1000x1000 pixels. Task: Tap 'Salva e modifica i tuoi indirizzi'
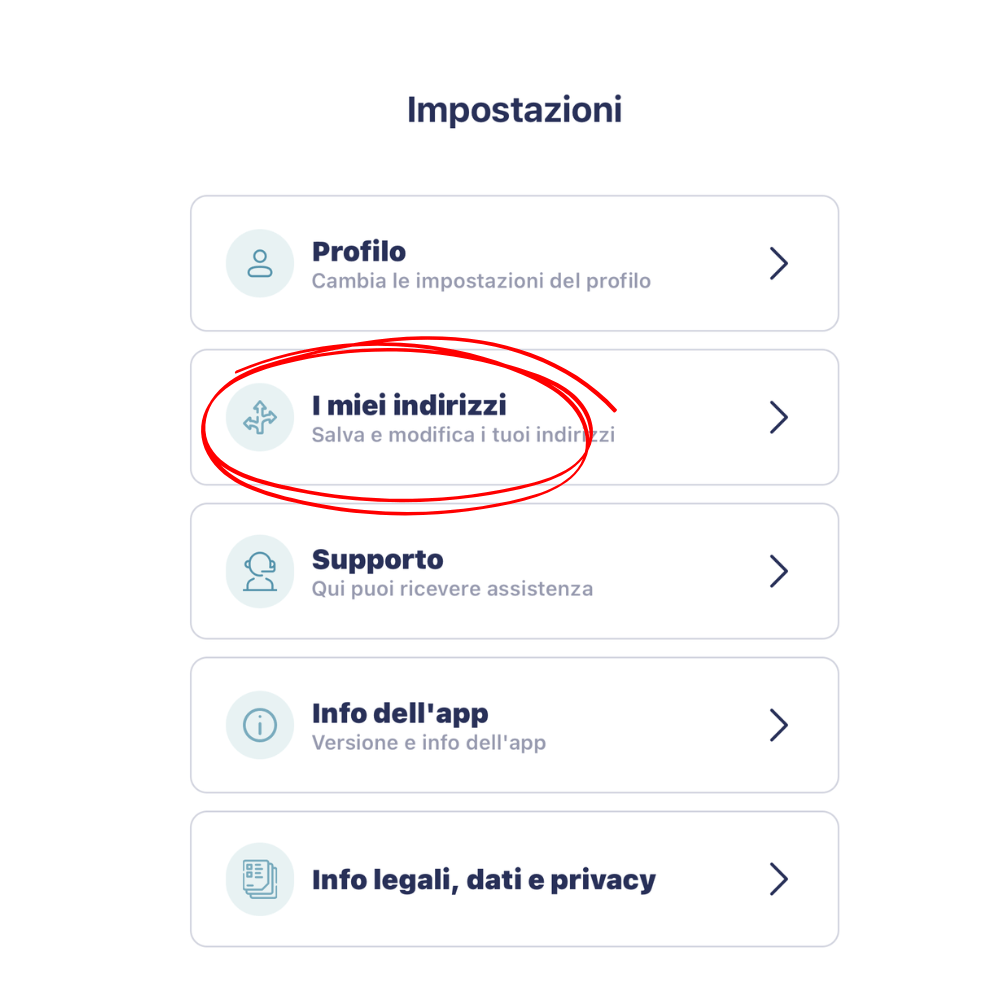pos(463,435)
